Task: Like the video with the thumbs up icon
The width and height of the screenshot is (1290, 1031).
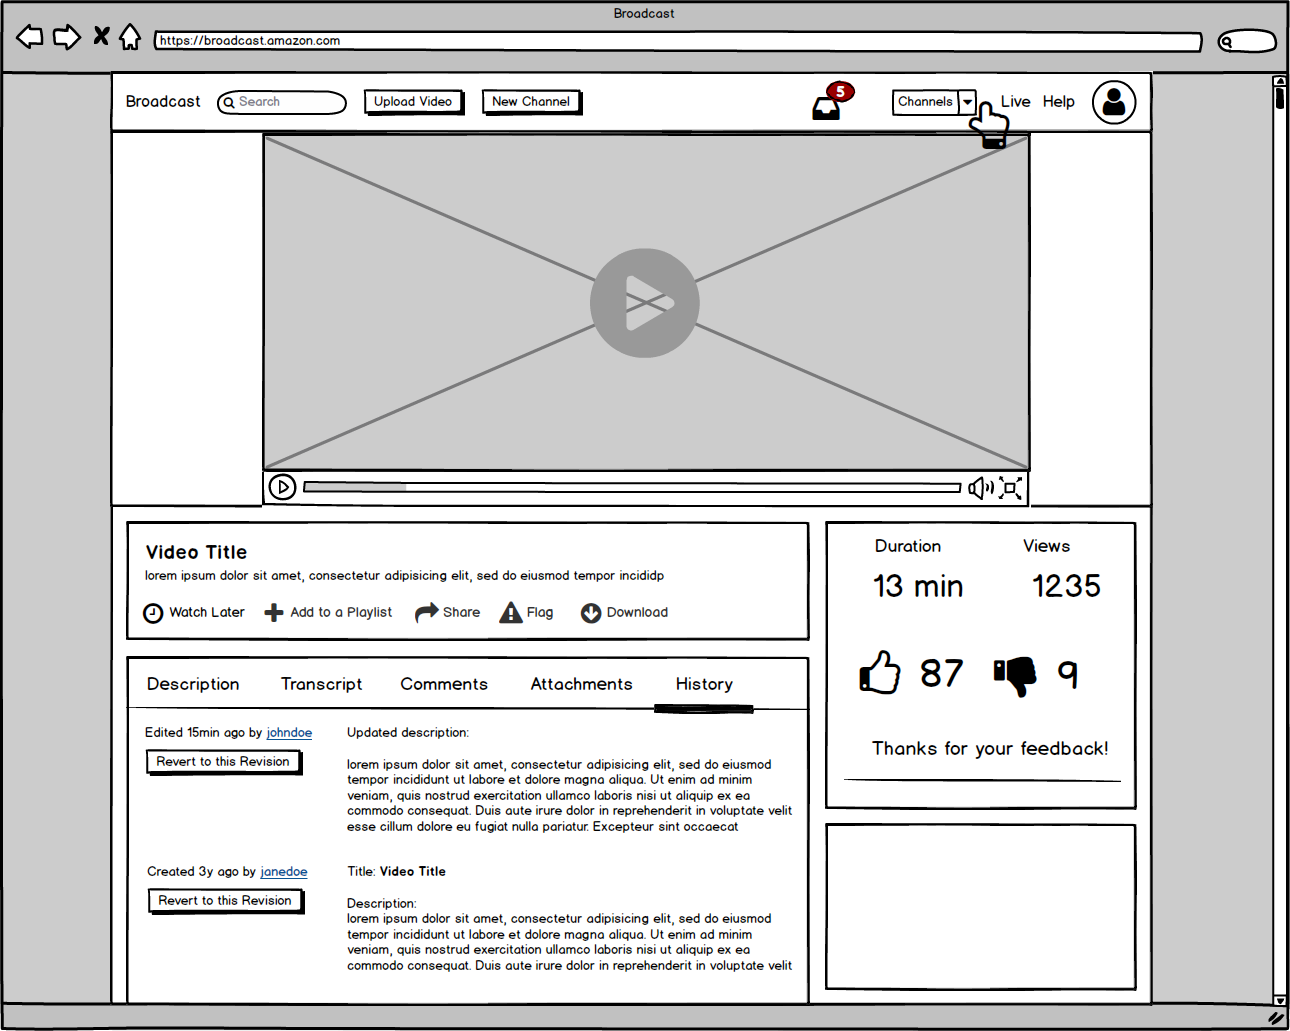Action: (x=880, y=672)
